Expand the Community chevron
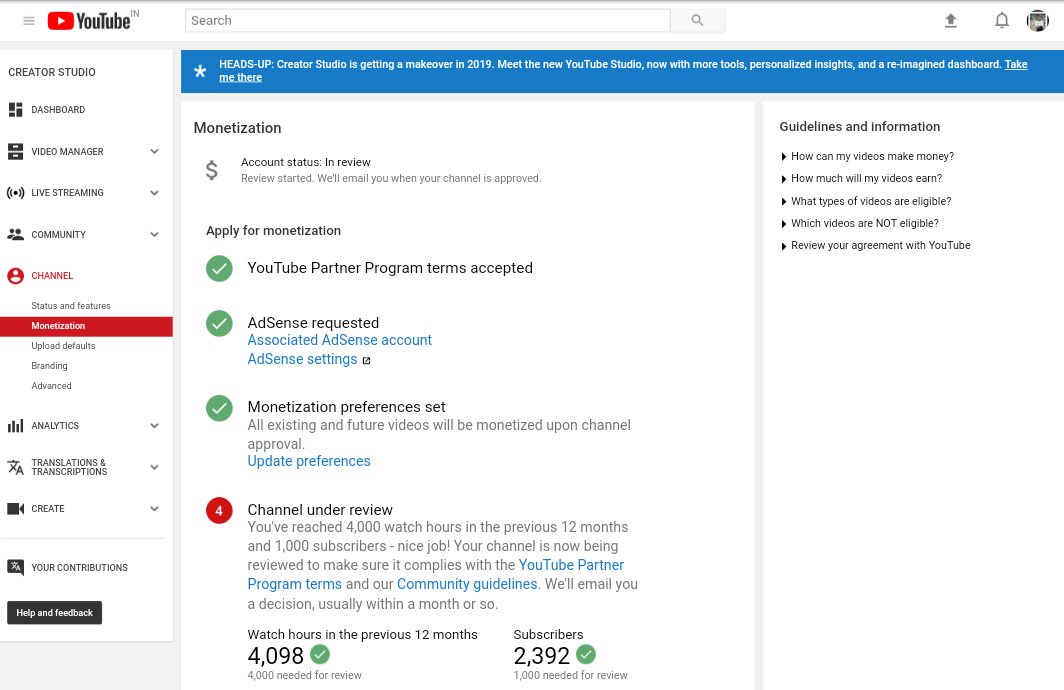Screen dimensions: 1064x690 (x=155, y=235)
